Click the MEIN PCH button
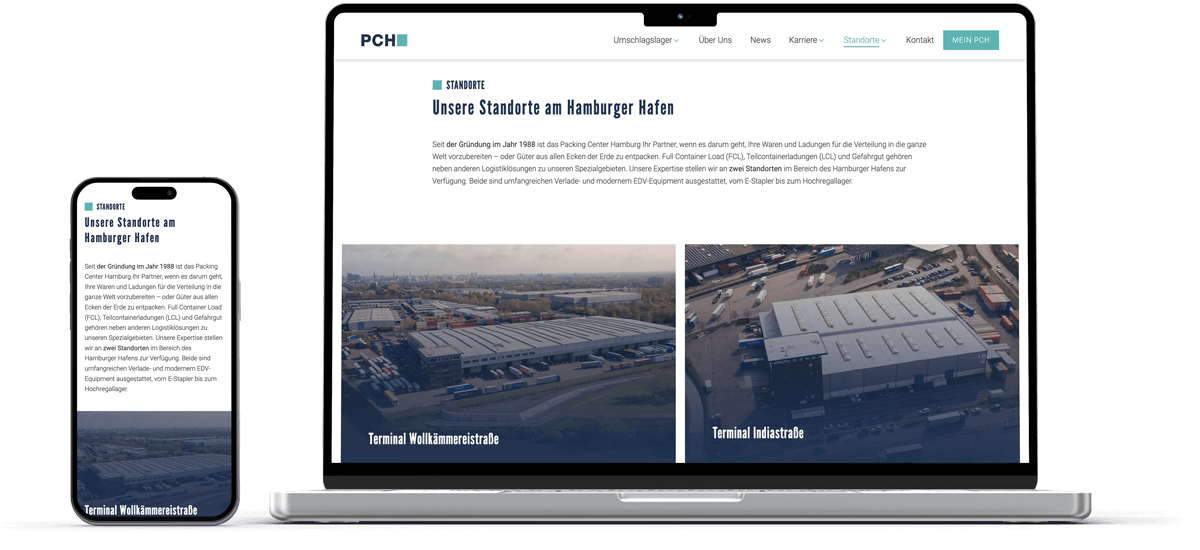Viewport: 1200px width, 550px height. pyautogui.click(x=971, y=40)
